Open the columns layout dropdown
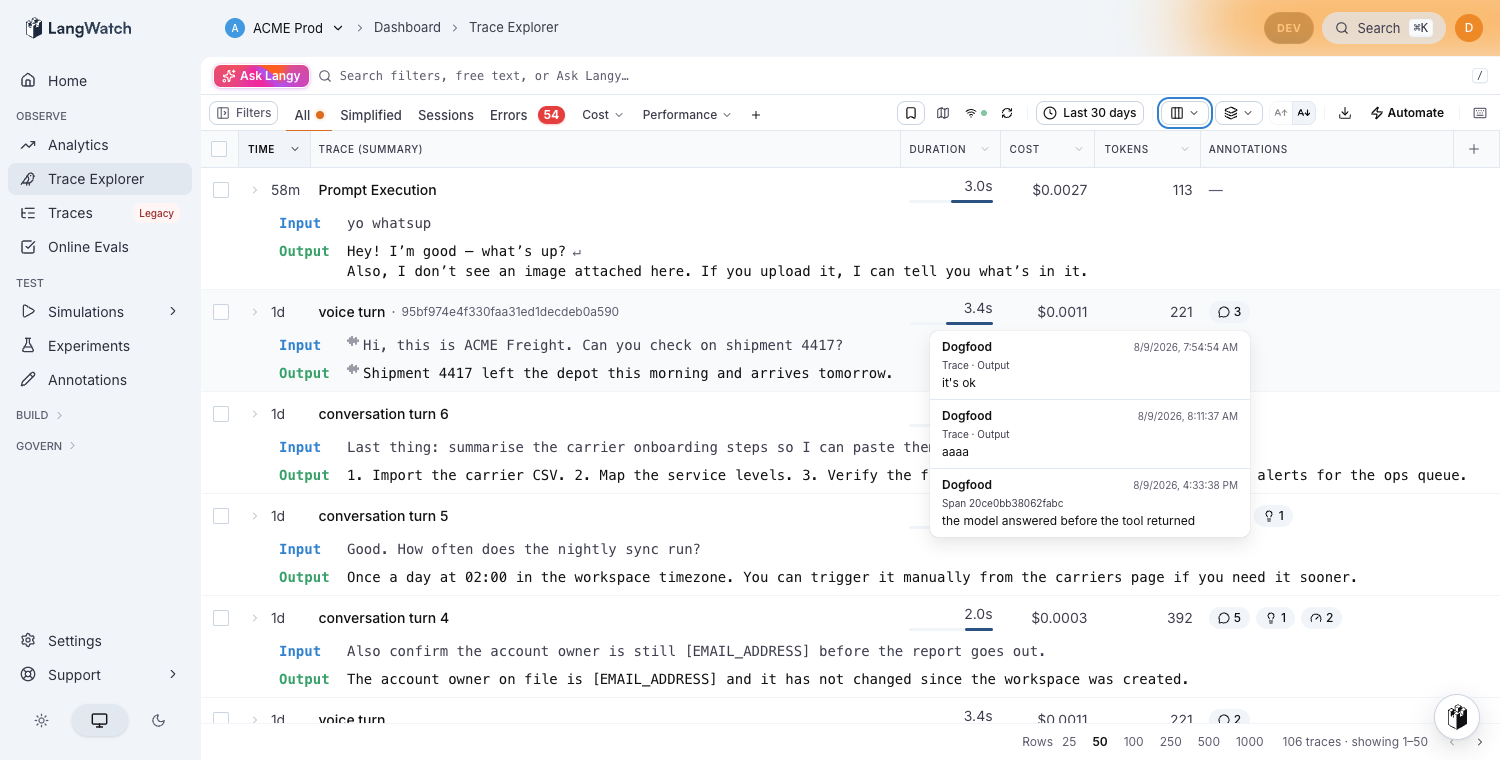 [1185, 113]
